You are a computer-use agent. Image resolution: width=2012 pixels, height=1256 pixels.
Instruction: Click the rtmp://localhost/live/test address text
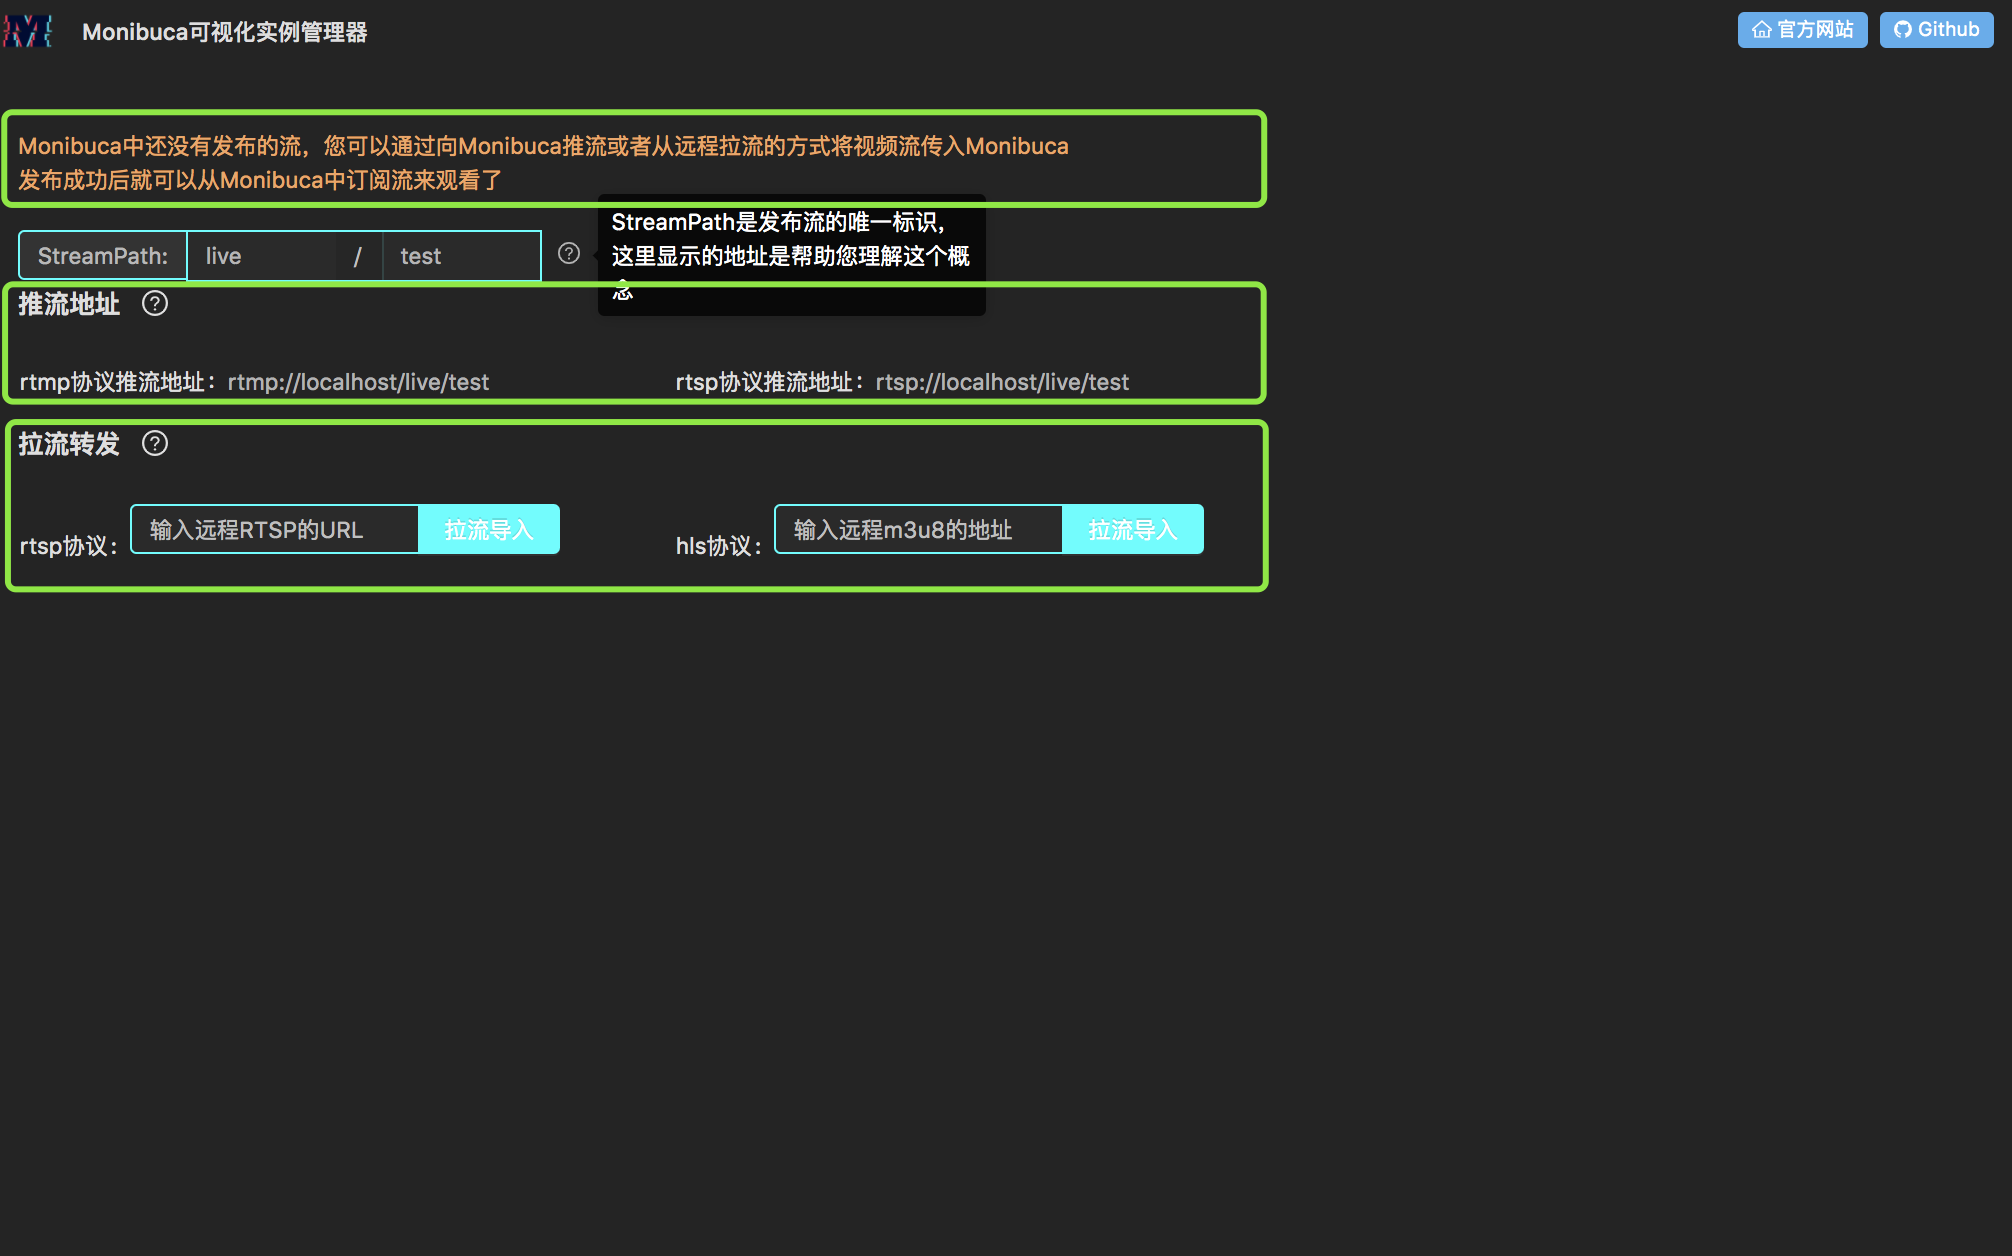click(358, 382)
